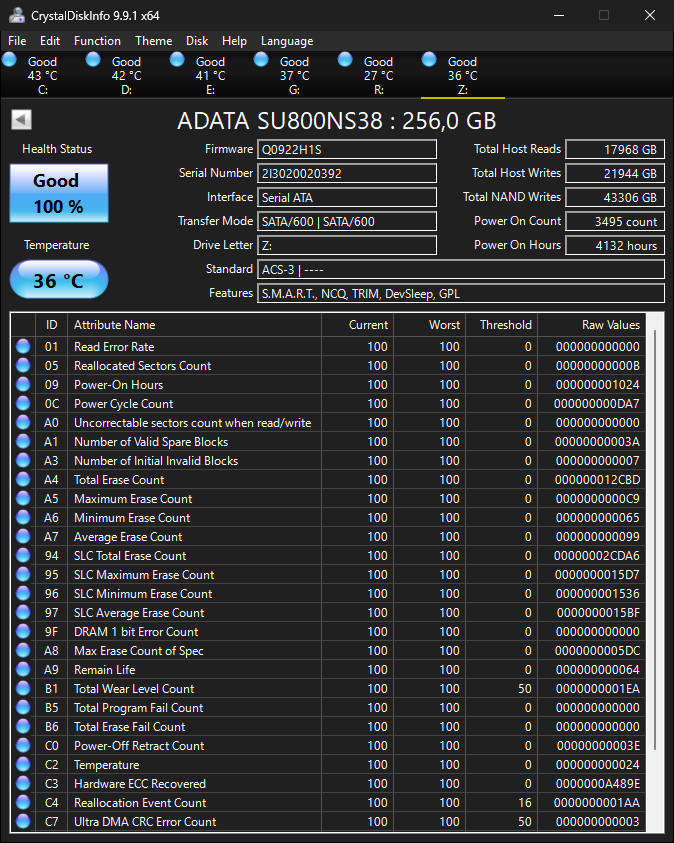Open the Language menu

click(287, 41)
